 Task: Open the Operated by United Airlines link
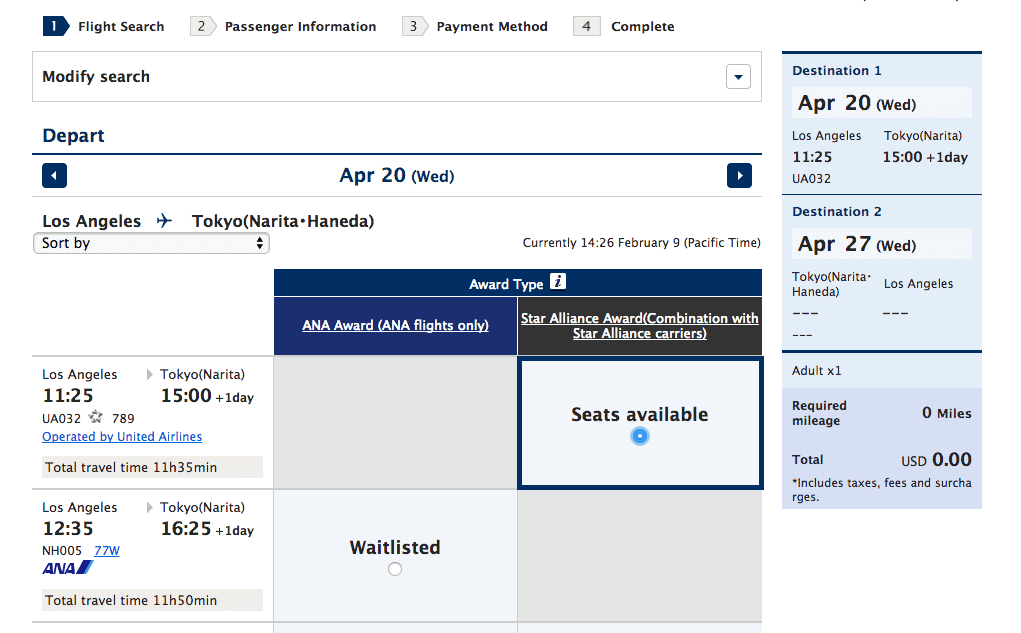(x=122, y=436)
